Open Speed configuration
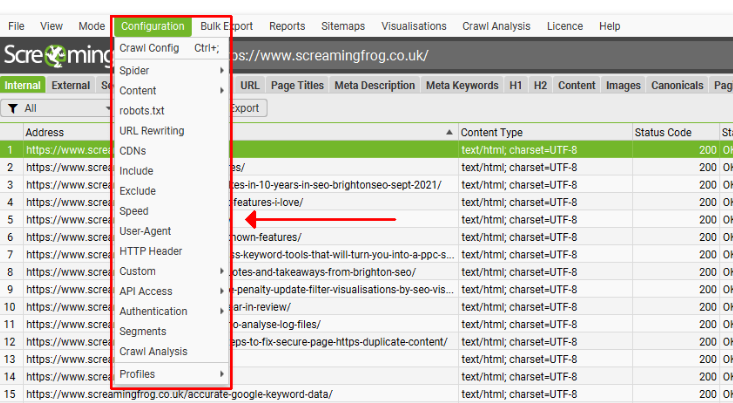The width and height of the screenshot is (733, 403). pos(171,211)
